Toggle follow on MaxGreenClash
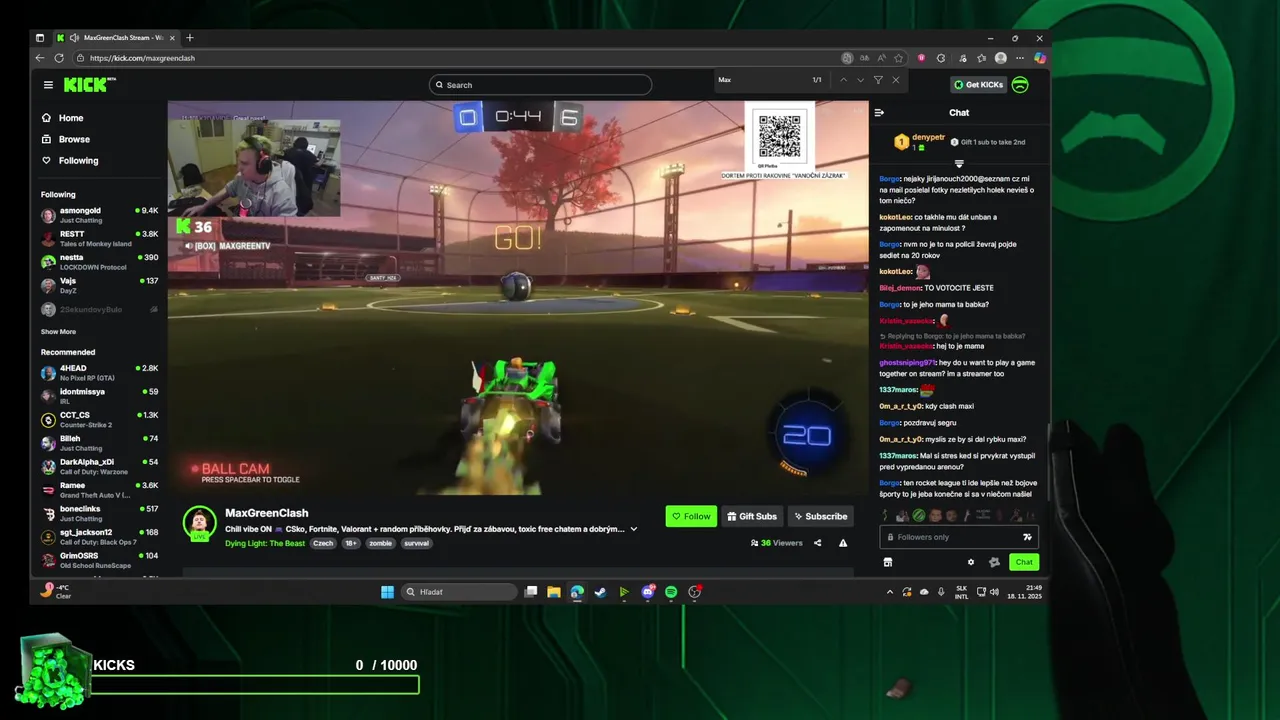Screen dimensions: 1280x720 tap(691, 516)
